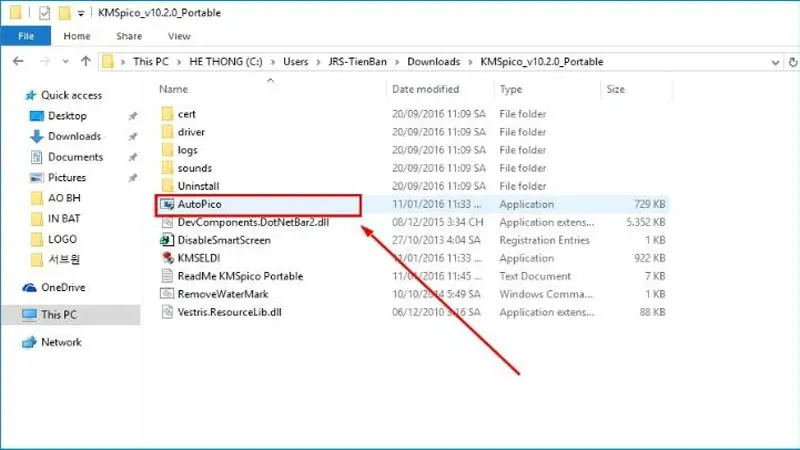Click KMSpico_v10.2.0_Portable in the breadcrumb
800x450 pixels.
click(x=542, y=62)
